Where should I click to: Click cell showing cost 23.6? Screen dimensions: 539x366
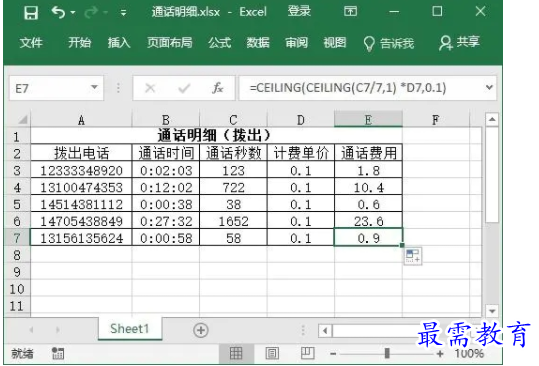click(368, 221)
